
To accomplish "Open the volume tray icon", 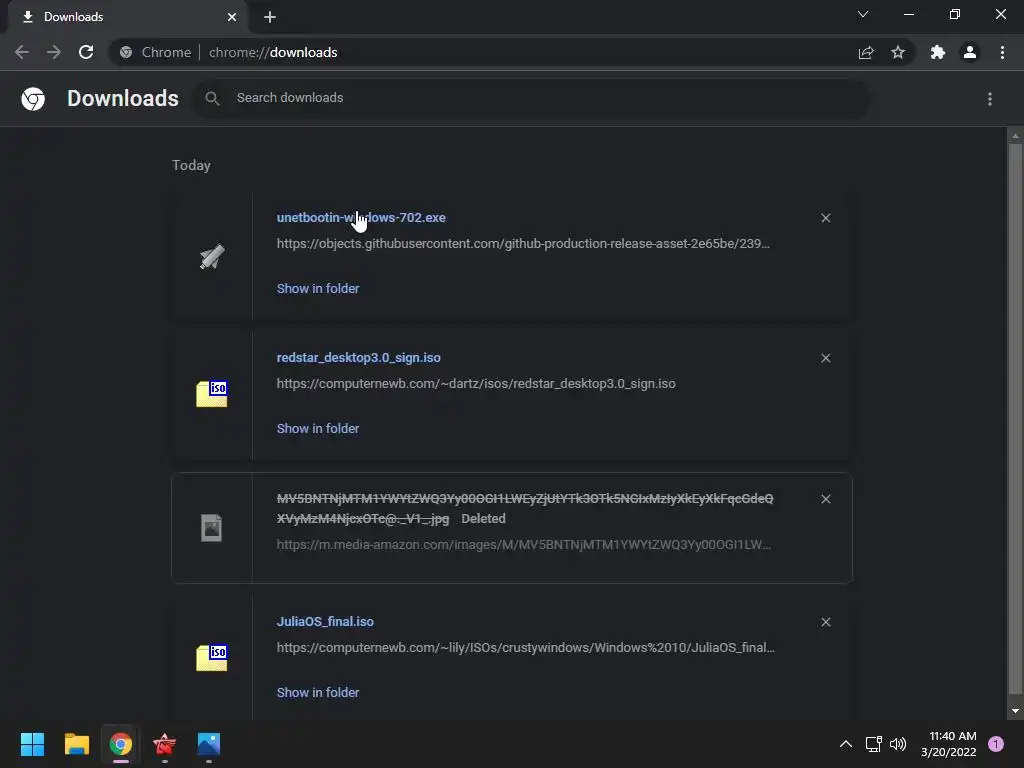I will pos(899,744).
